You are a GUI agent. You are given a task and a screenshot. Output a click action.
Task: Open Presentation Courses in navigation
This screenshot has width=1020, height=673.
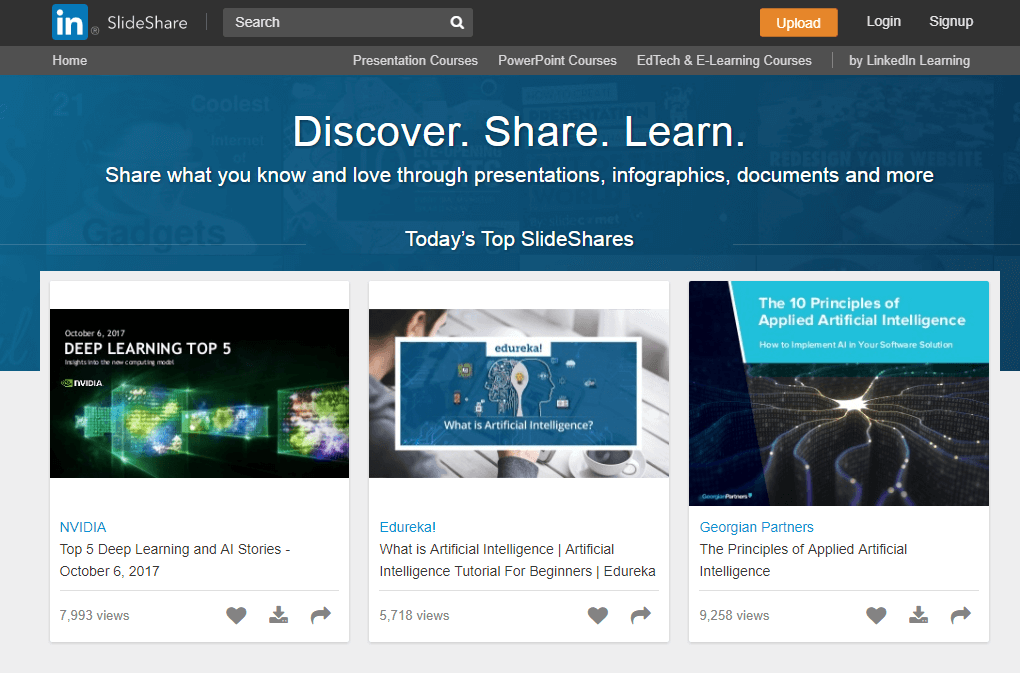click(415, 60)
